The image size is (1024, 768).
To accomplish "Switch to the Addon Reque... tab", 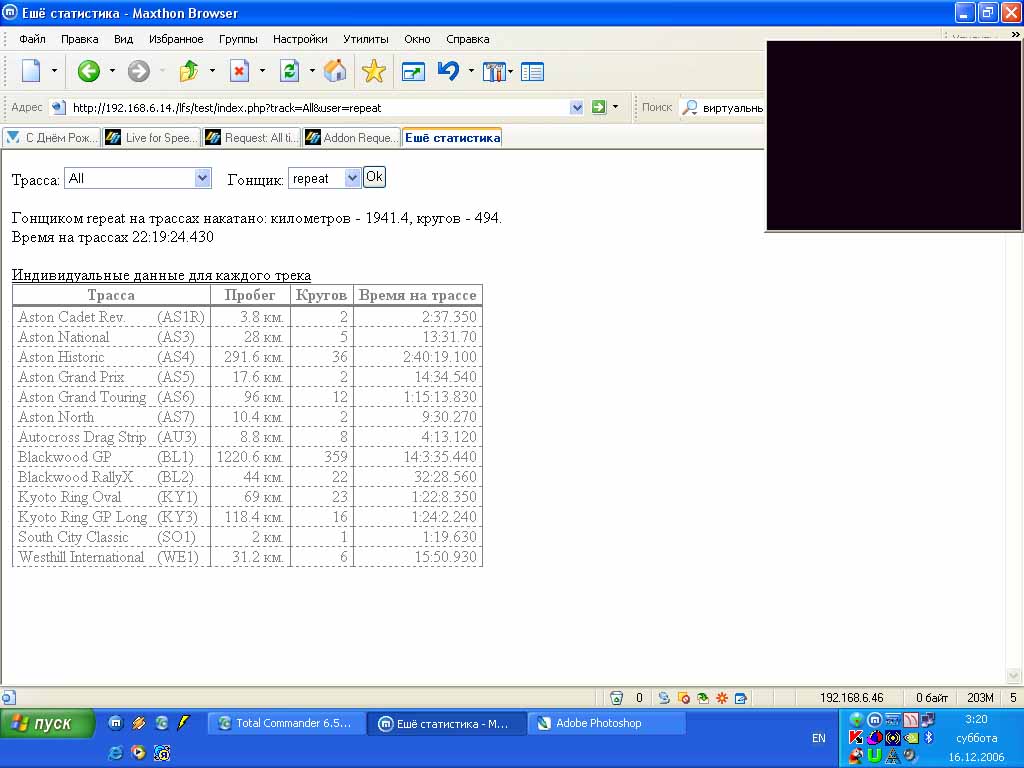I will (x=351, y=138).
